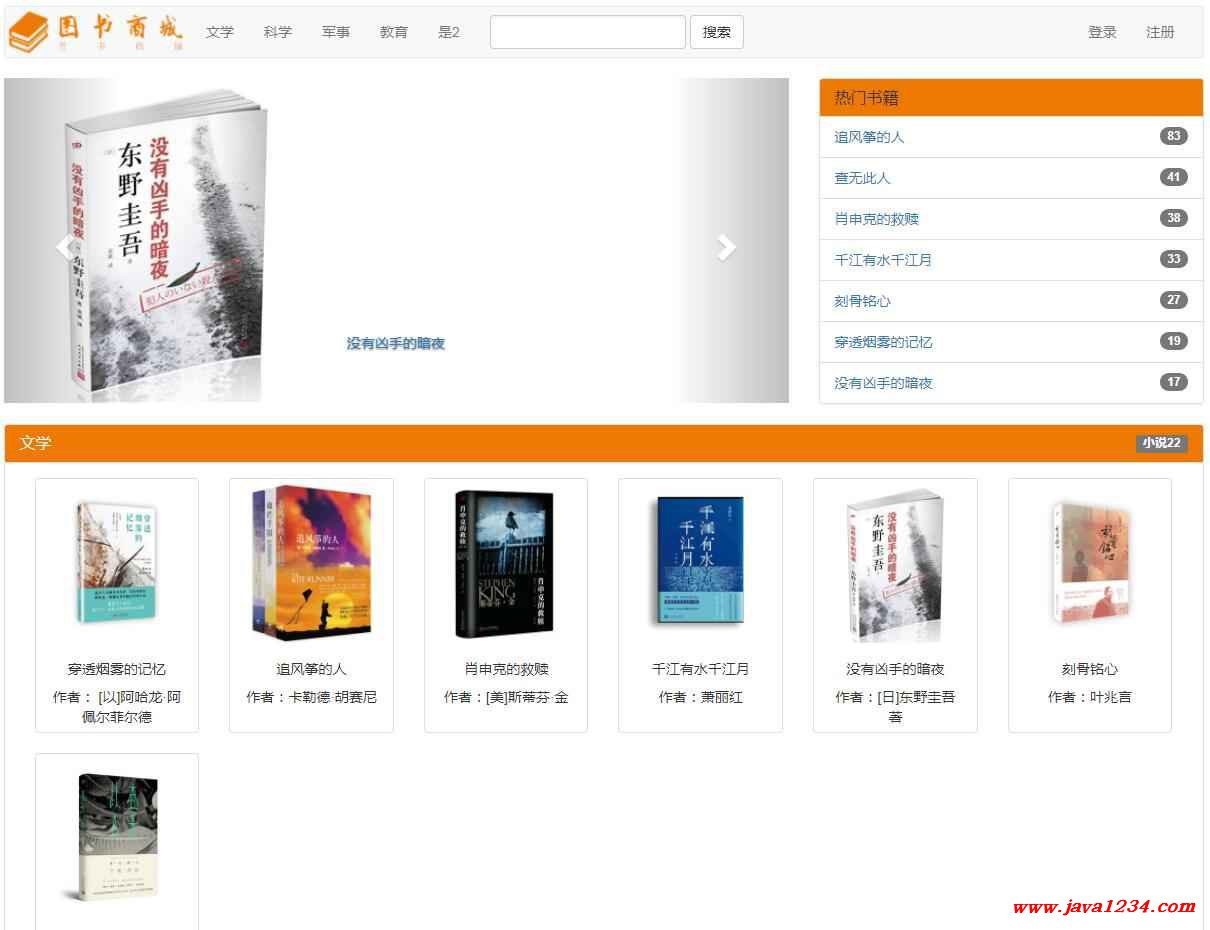Click the 搜索 search button

[x=717, y=32]
